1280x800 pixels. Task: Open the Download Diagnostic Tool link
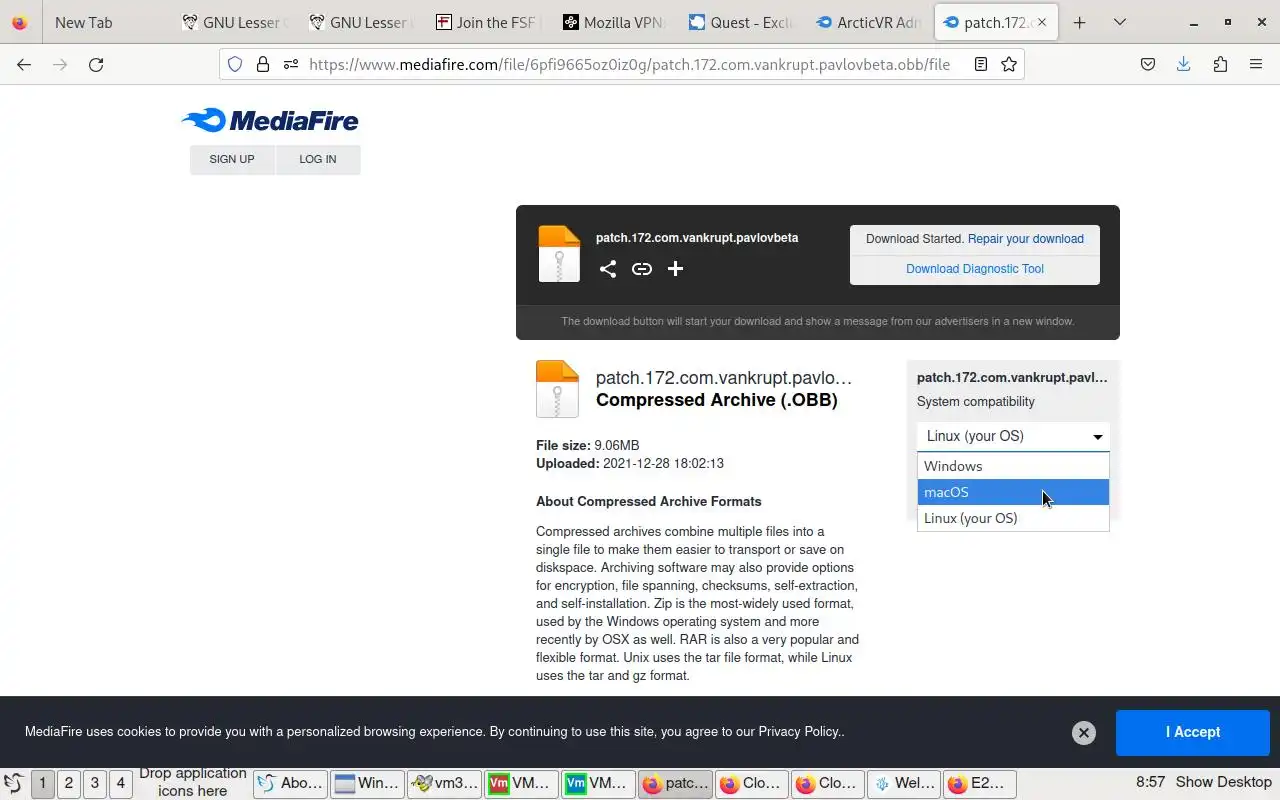[975, 269]
